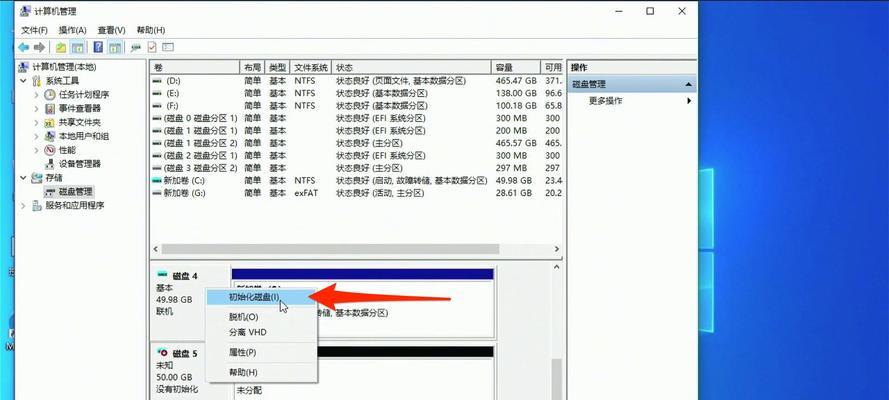The image size is (889, 400).
Task: Click the 磁盘 5 uninitialized disk icon
Action: (x=162, y=353)
